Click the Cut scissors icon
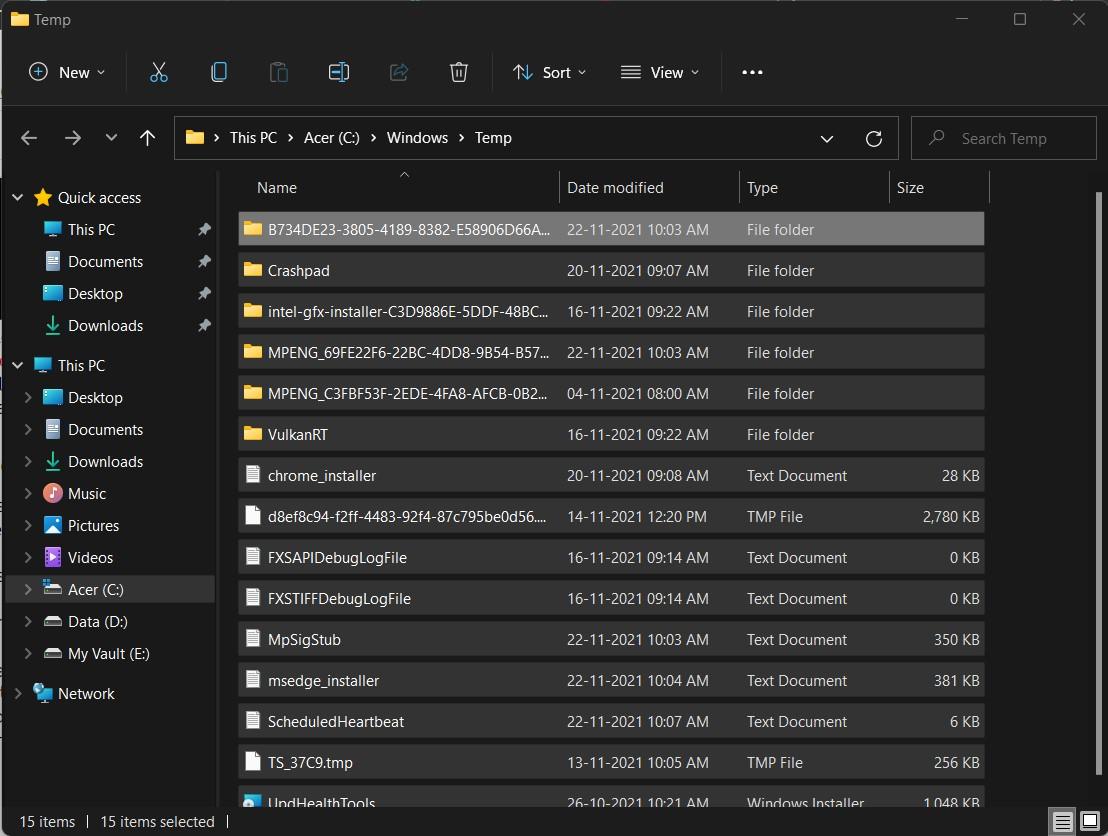 (x=158, y=72)
